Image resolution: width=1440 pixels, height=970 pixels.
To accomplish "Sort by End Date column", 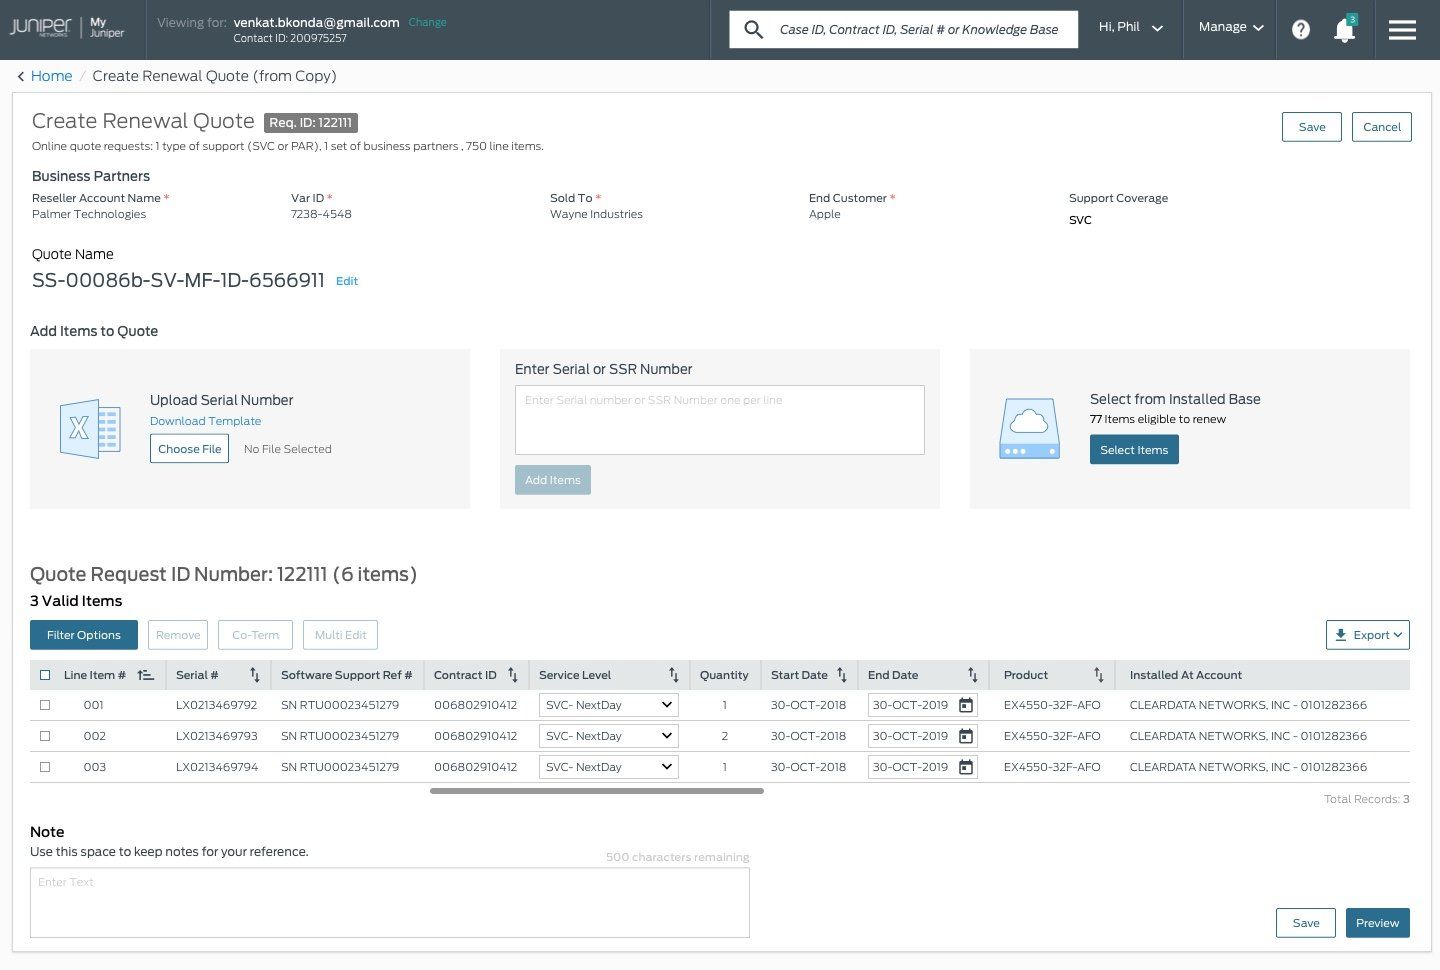I will point(973,675).
